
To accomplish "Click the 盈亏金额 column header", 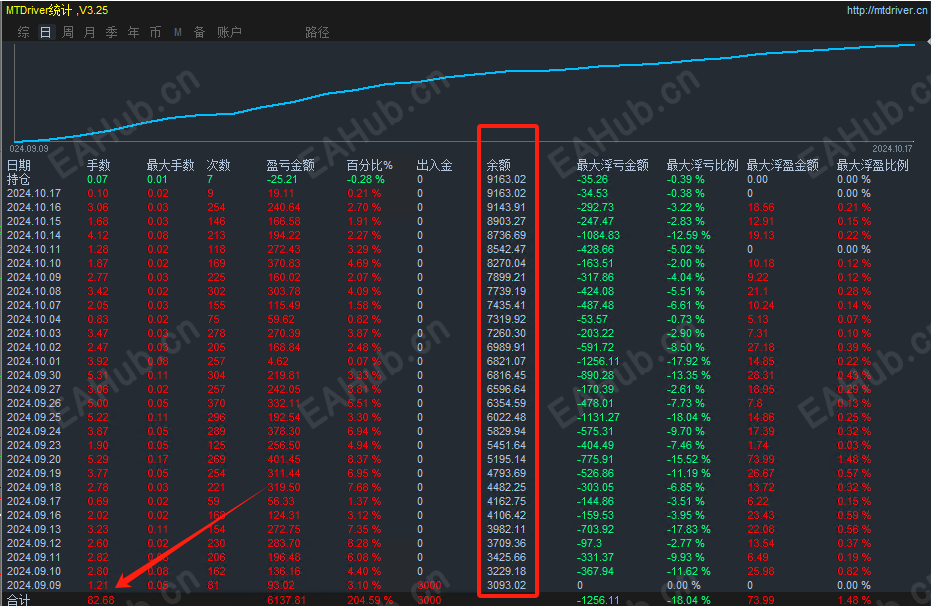I will (290, 165).
